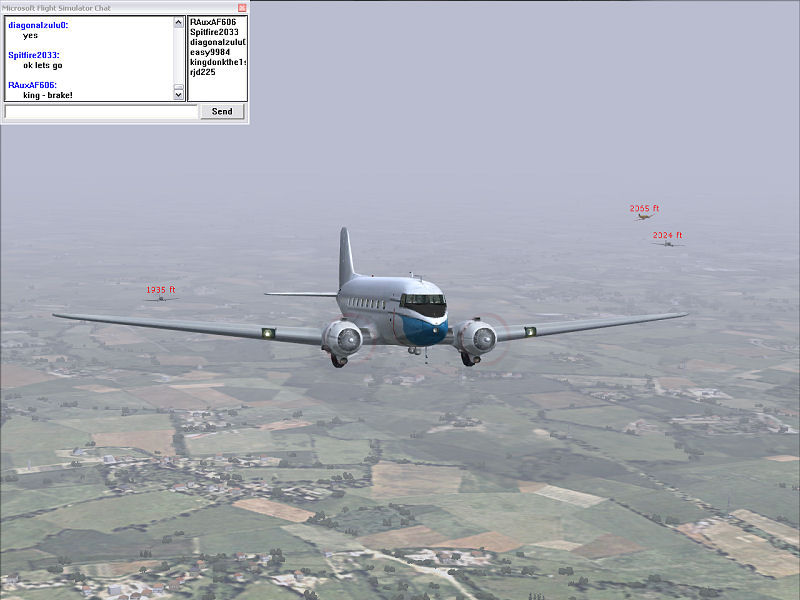The width and height of the screenshot is (800, 600).
Task: Click the 'king - brake!' chat message
Action: point(48,95)
